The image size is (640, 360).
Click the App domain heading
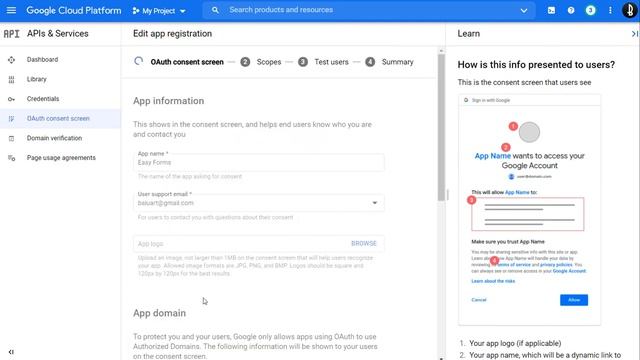click(x=159, y=313)
